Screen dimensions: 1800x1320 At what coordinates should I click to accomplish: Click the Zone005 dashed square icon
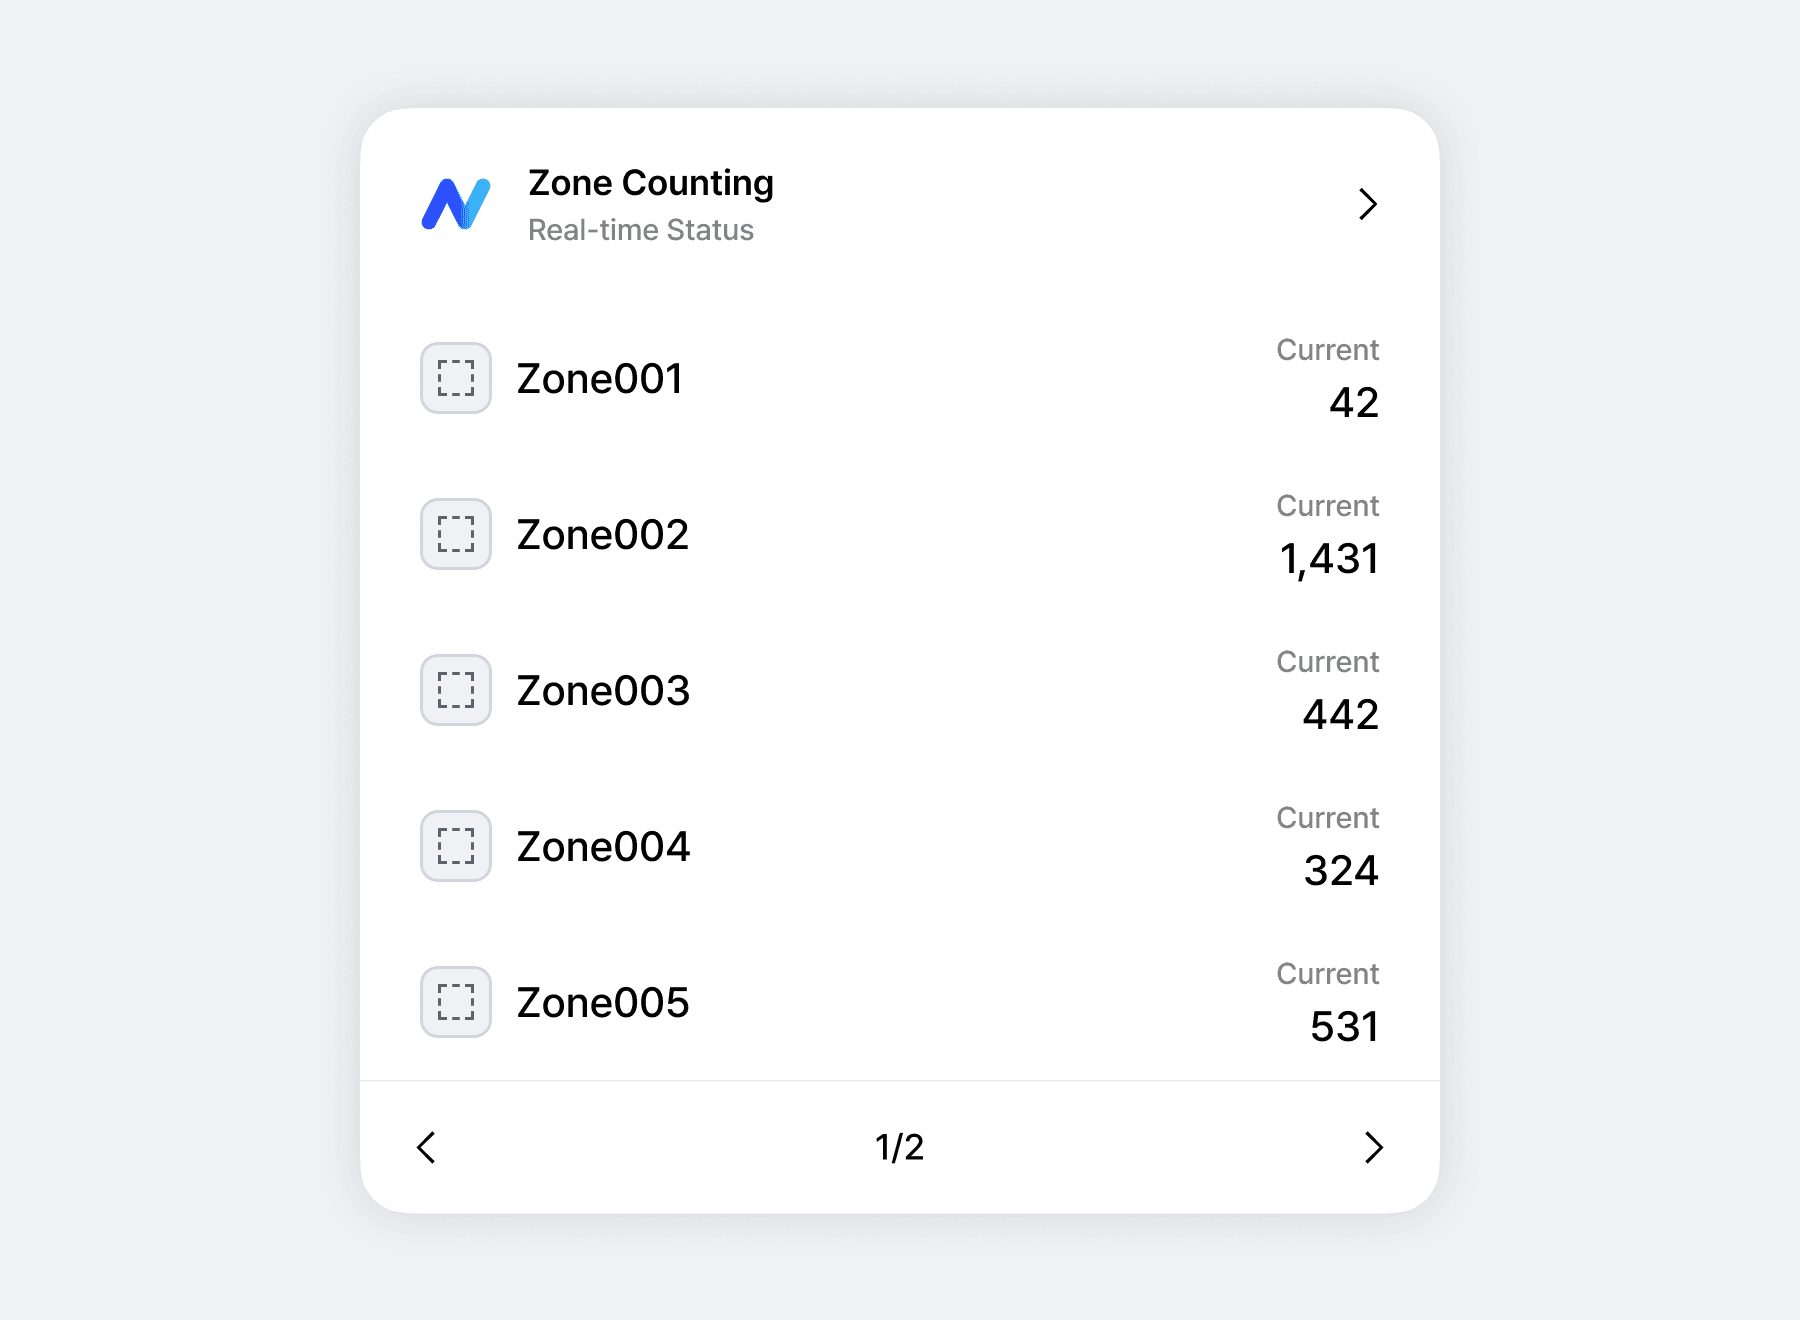pyautogui.click(x=456, y=1002)
